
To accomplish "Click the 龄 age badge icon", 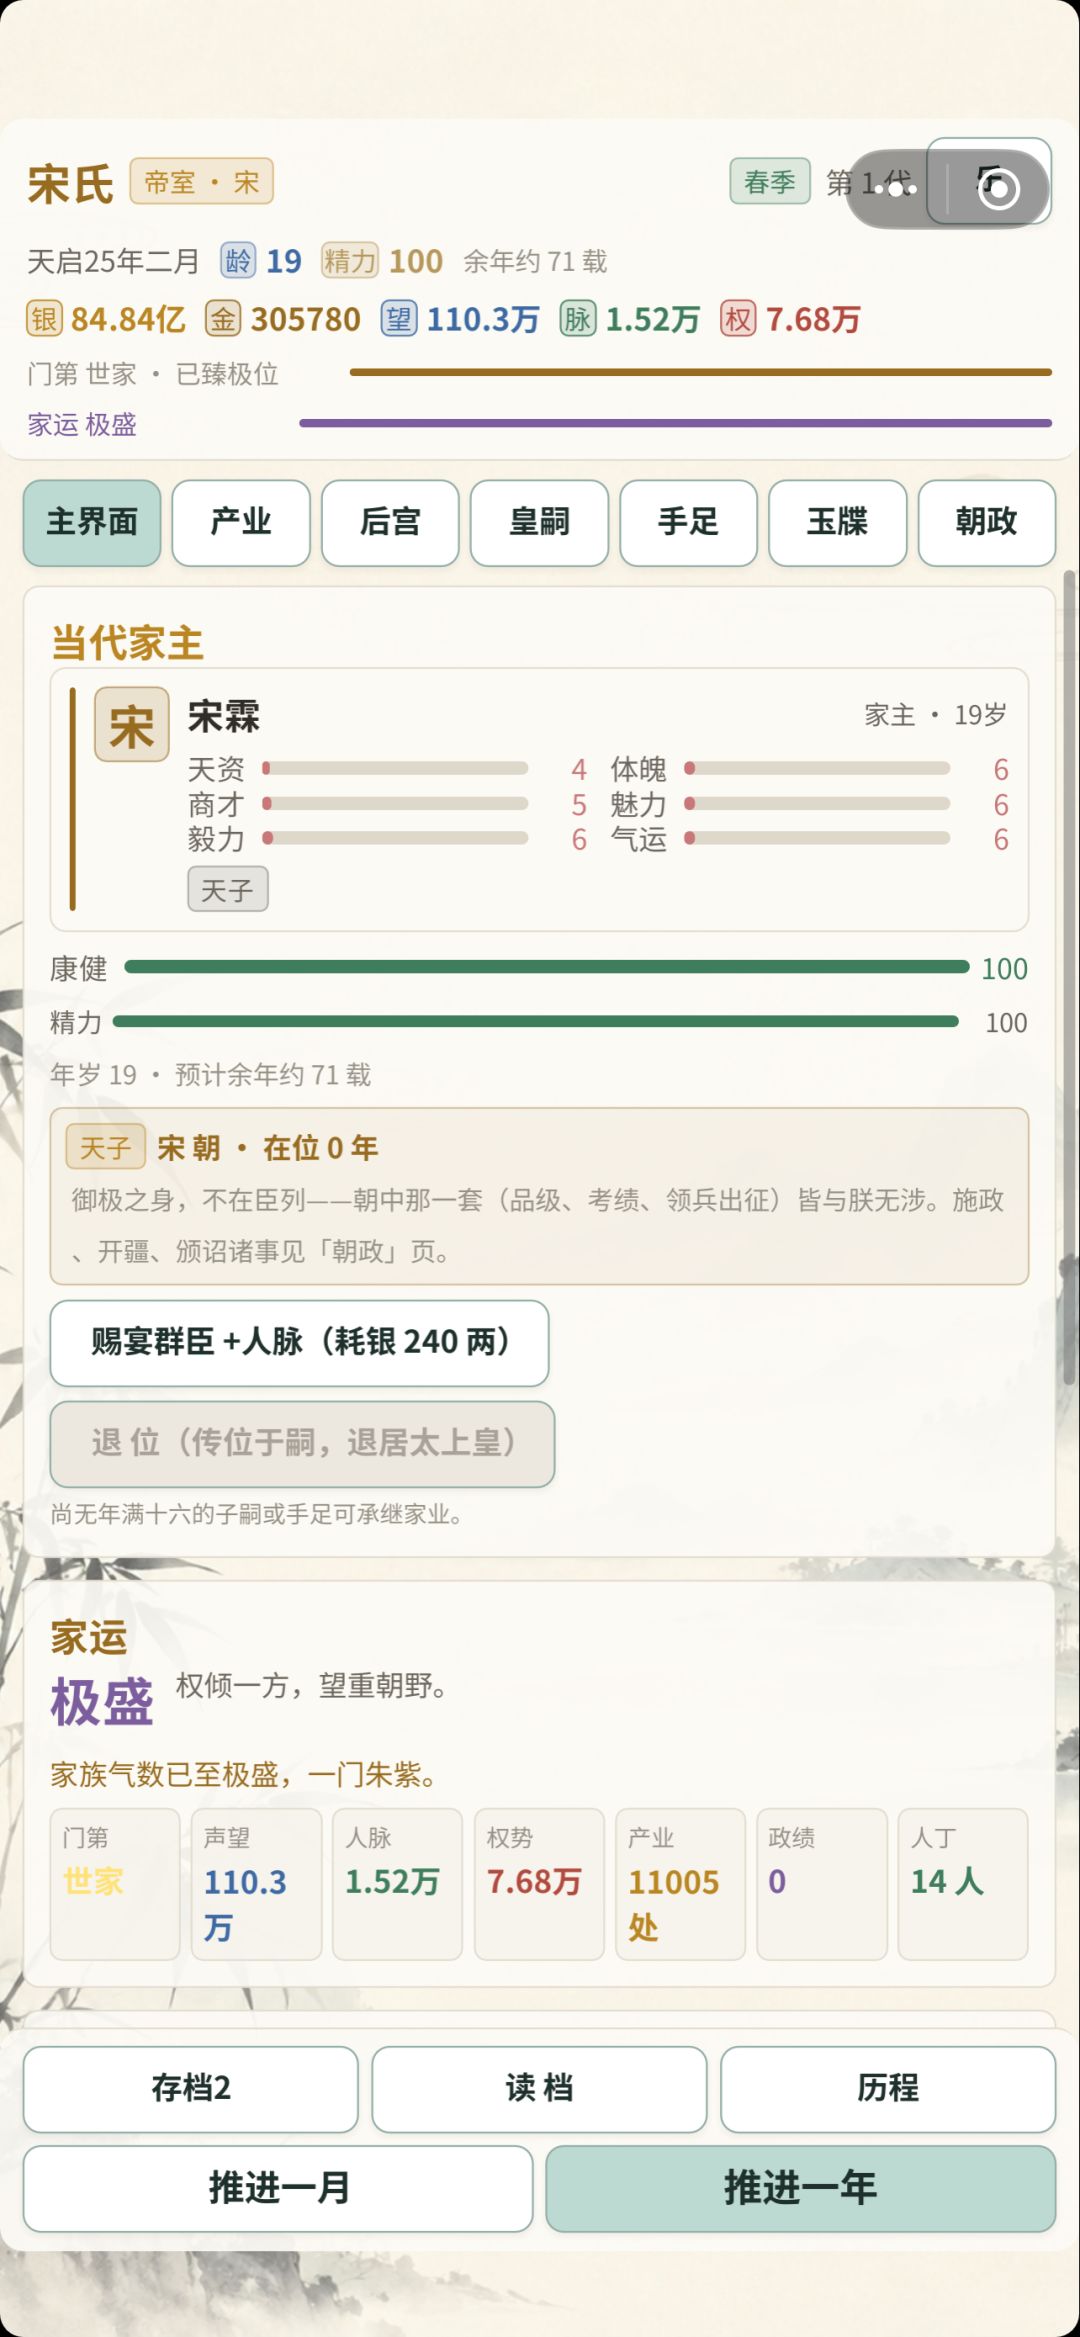I will [238, 261].
